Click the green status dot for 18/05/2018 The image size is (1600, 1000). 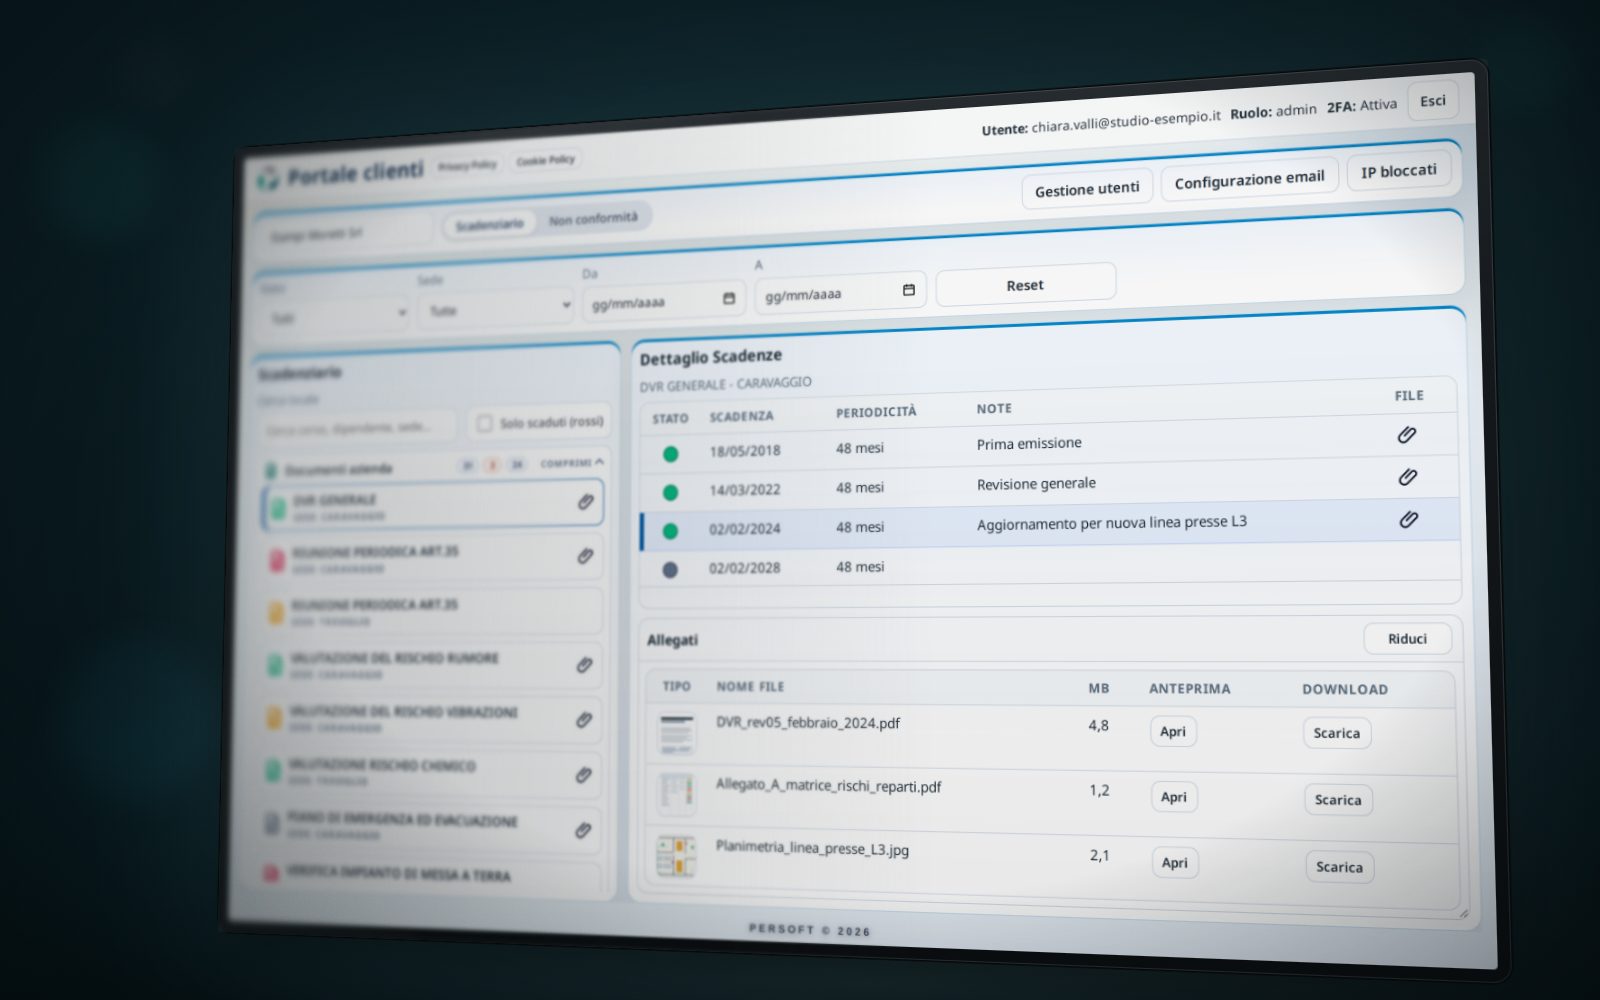point(671,454)
